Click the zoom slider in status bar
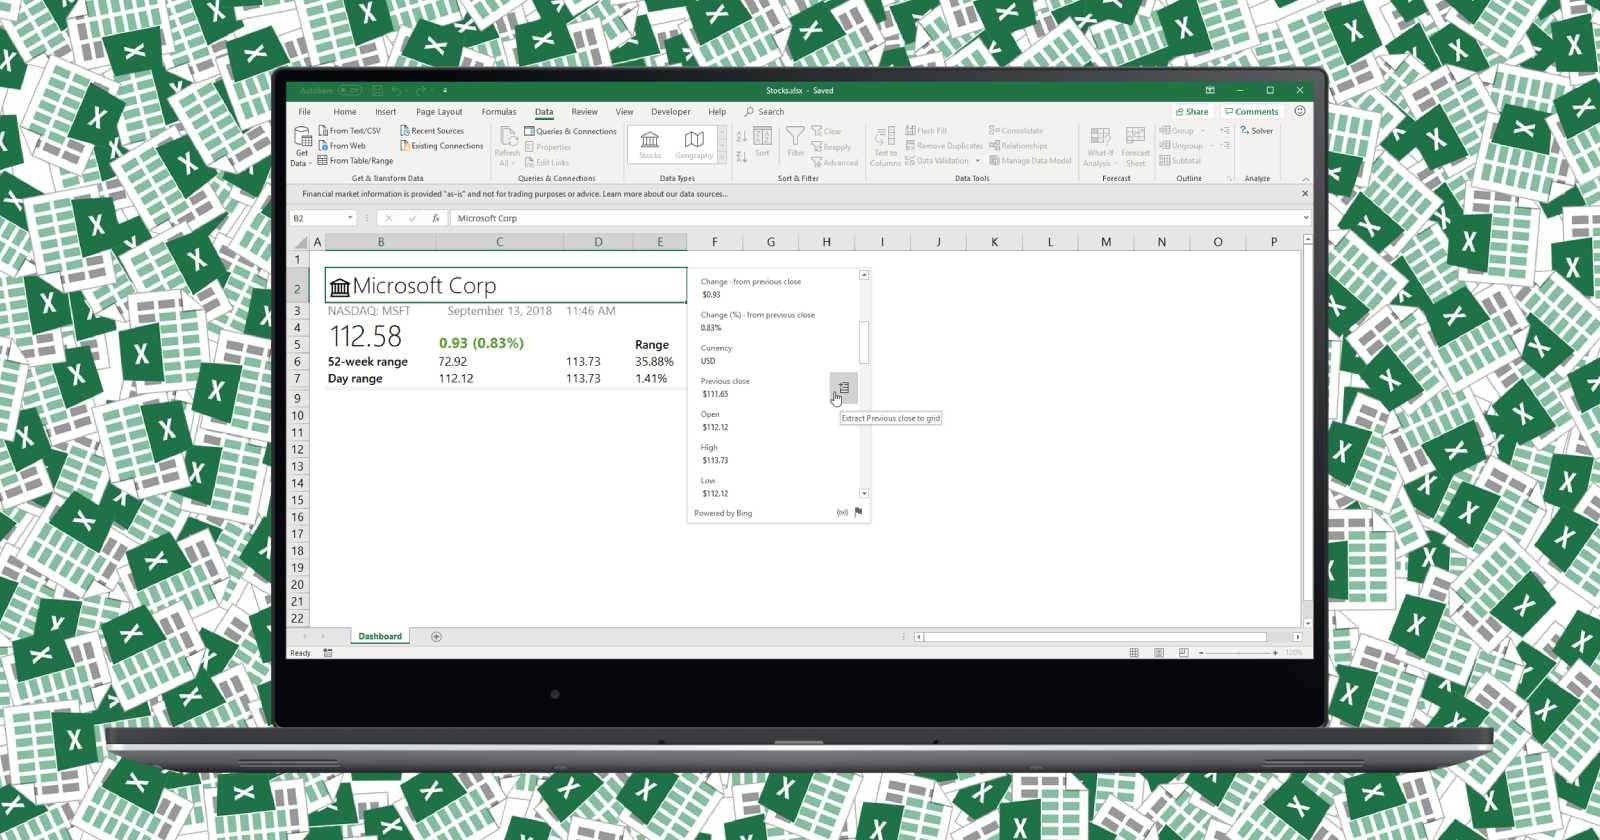The image size is (1600, 840). (x=1238, y=653)
